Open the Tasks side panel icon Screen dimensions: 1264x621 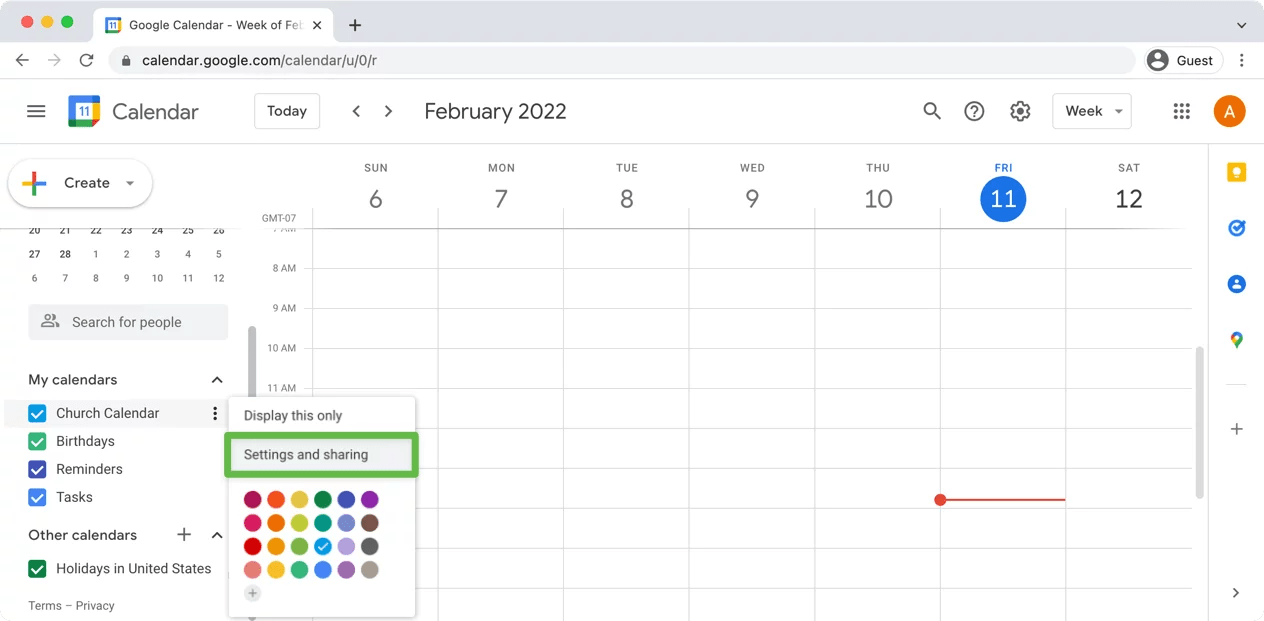pos(1237,228)
